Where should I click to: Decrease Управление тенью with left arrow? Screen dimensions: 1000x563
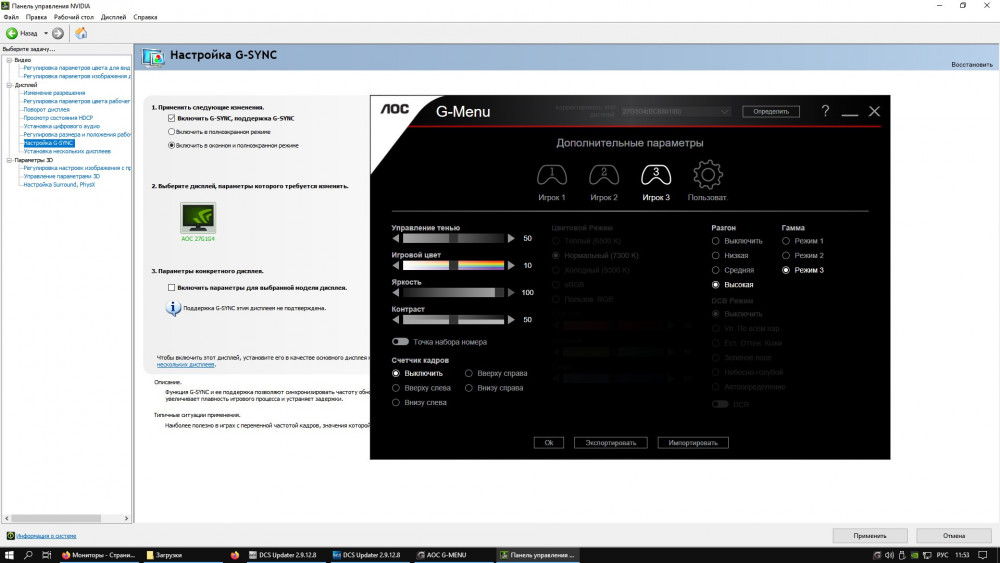tap(396, 238)
